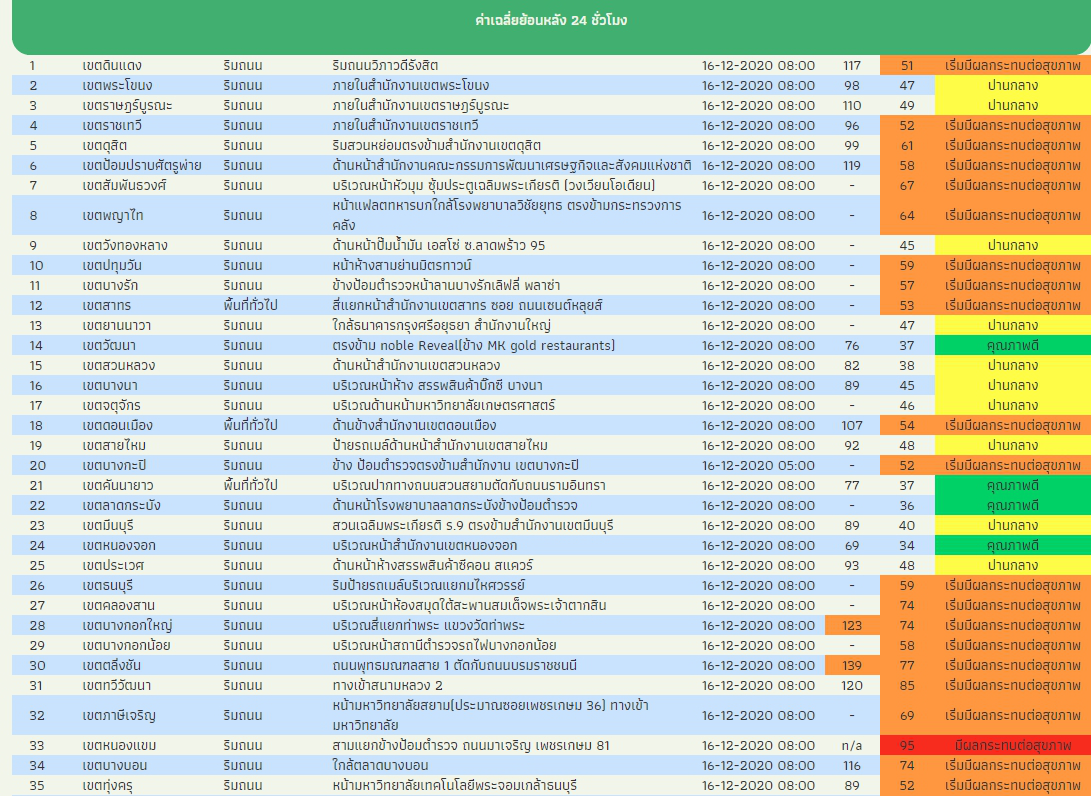Click the timestamp "16-12-2020 05:00"

tap(758, 465)
